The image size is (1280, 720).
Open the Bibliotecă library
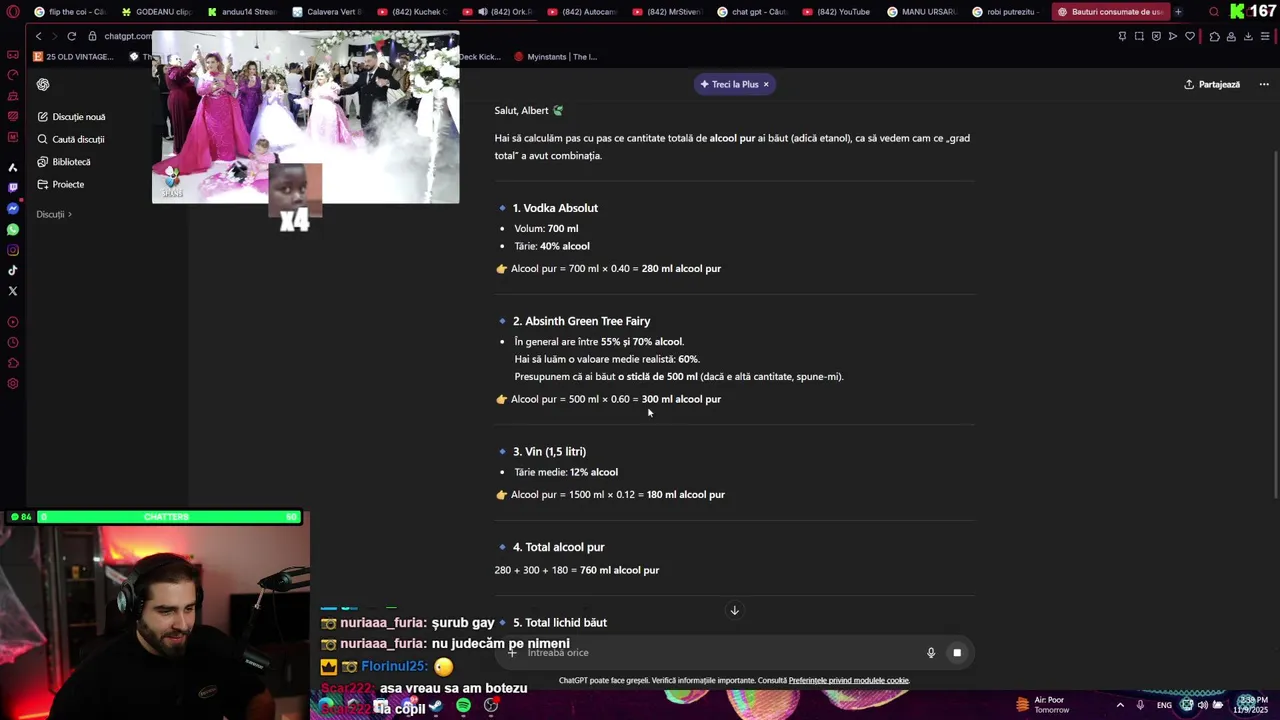64,162
